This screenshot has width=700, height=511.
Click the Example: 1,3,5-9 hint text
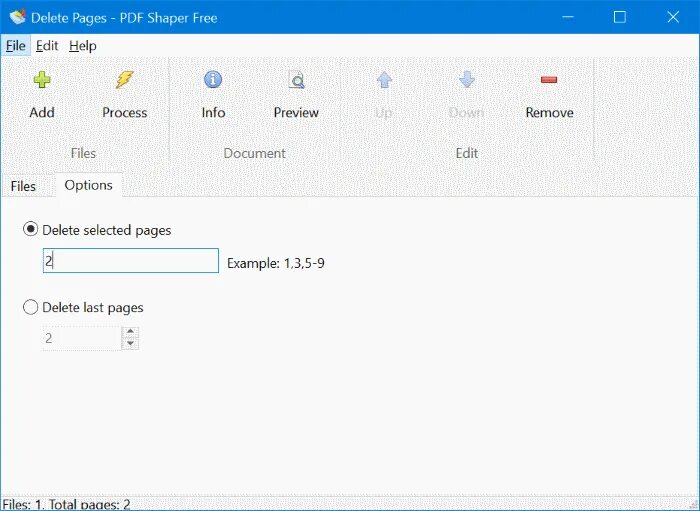pyautogui.click(x=276, y=263)
